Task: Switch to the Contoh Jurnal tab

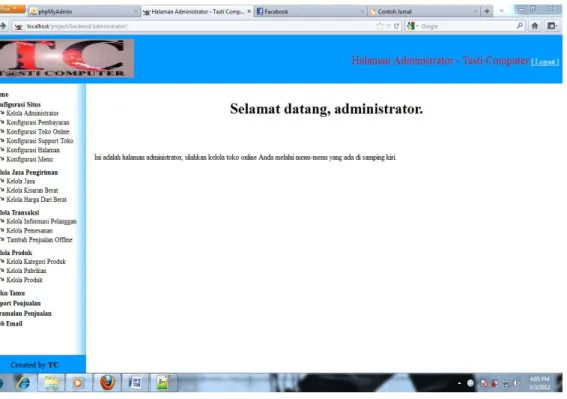Action: click(423, 12)
